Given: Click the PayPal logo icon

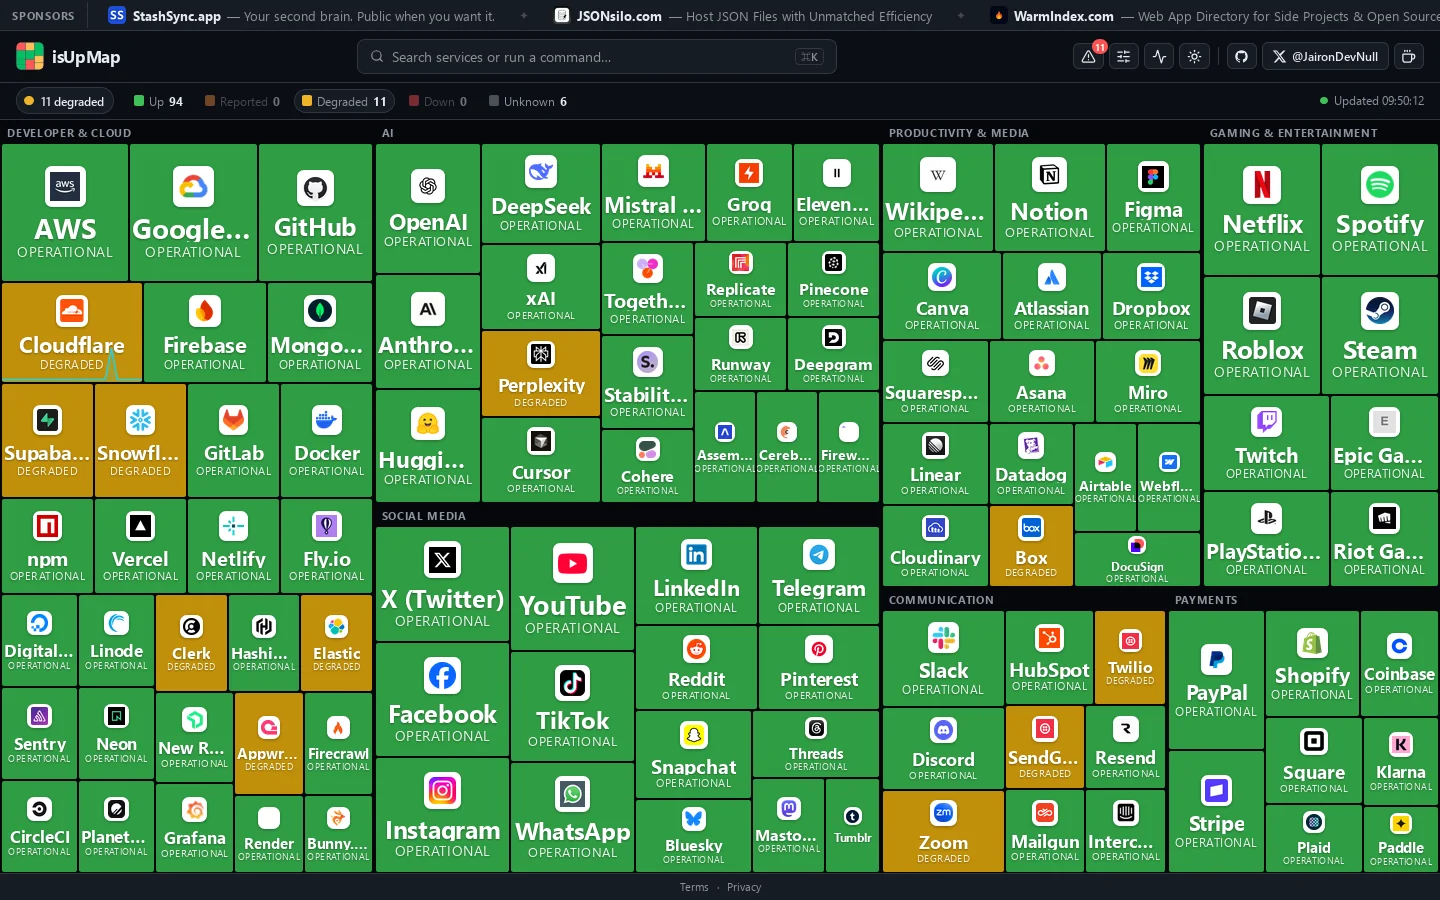Looking at the screenshot, I should pos(1216,659).
